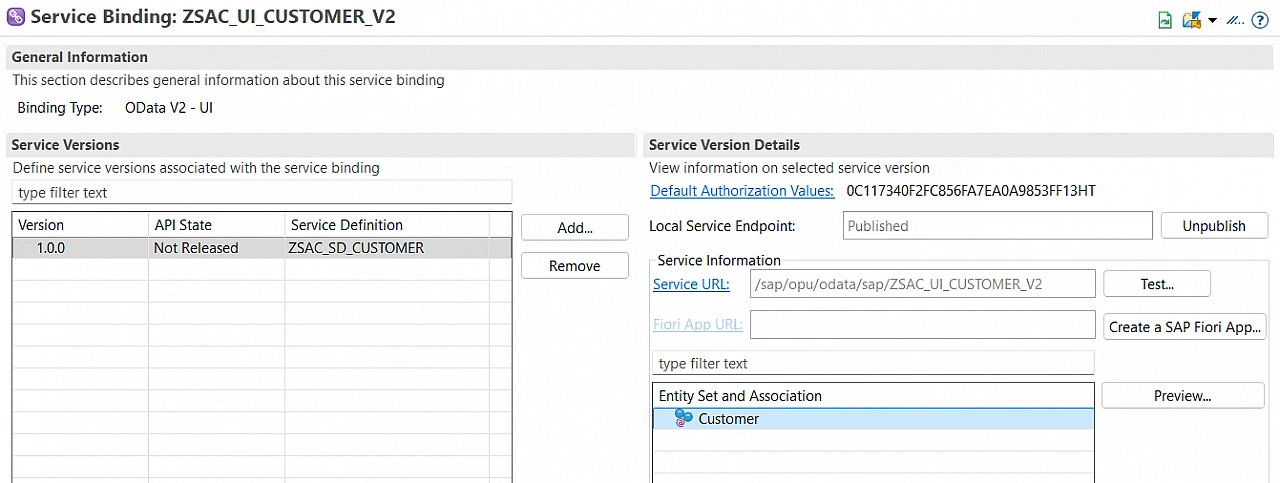Click the Remove button

coord(575,266)
